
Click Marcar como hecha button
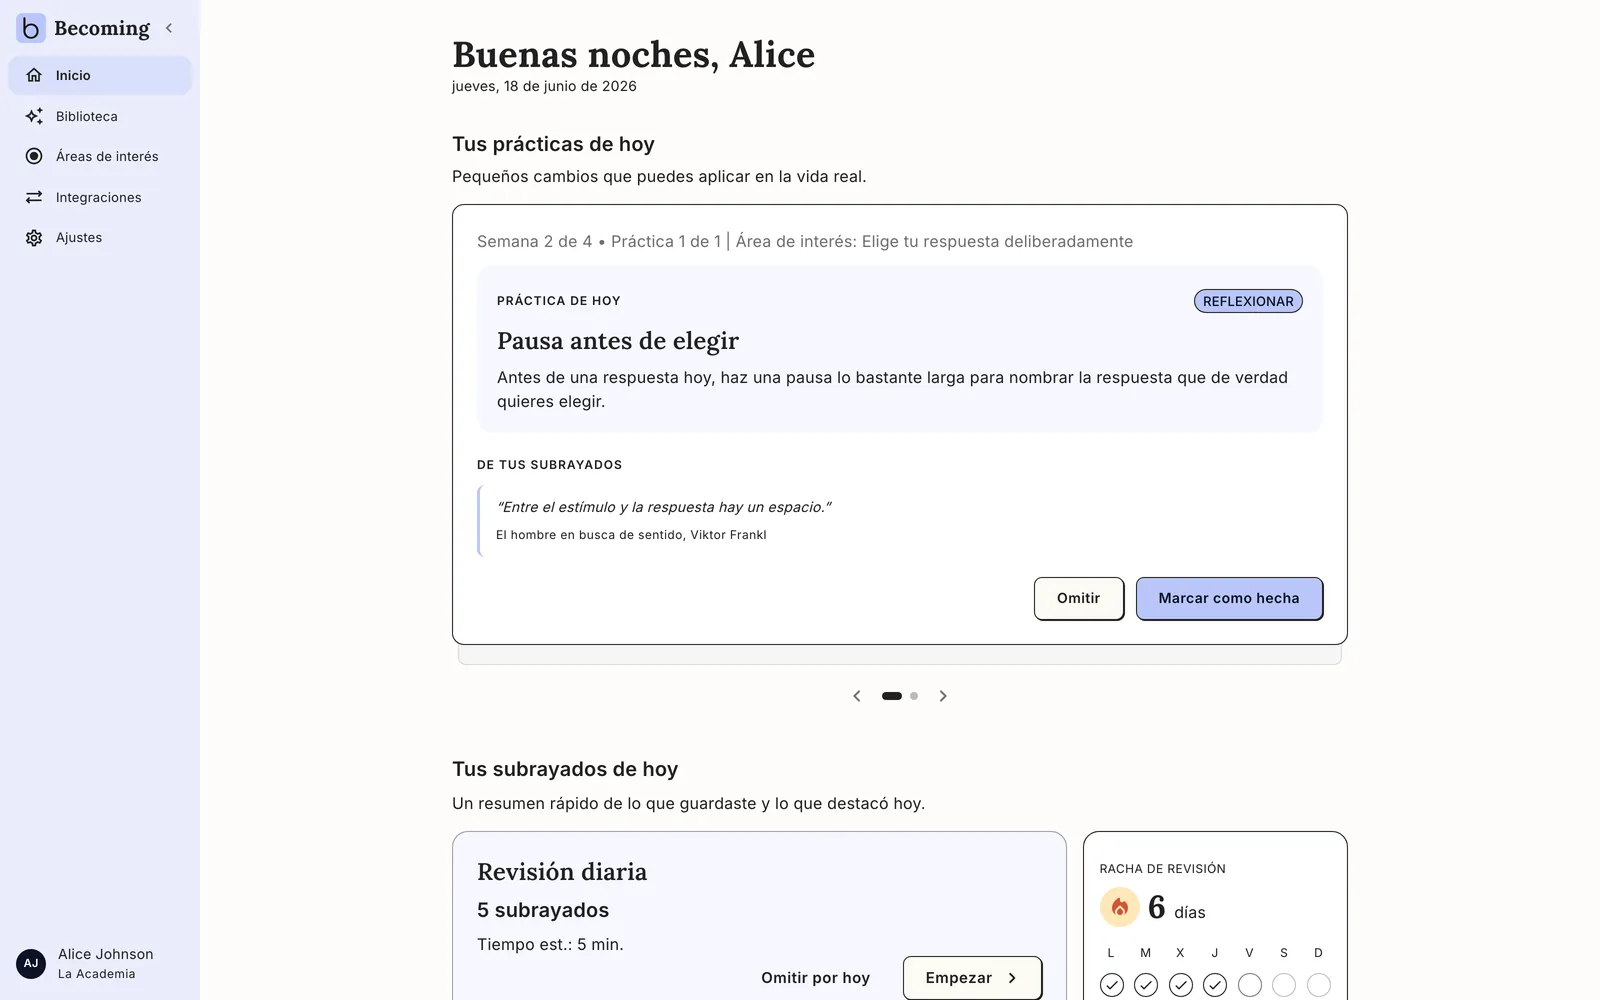(1229, 598)
